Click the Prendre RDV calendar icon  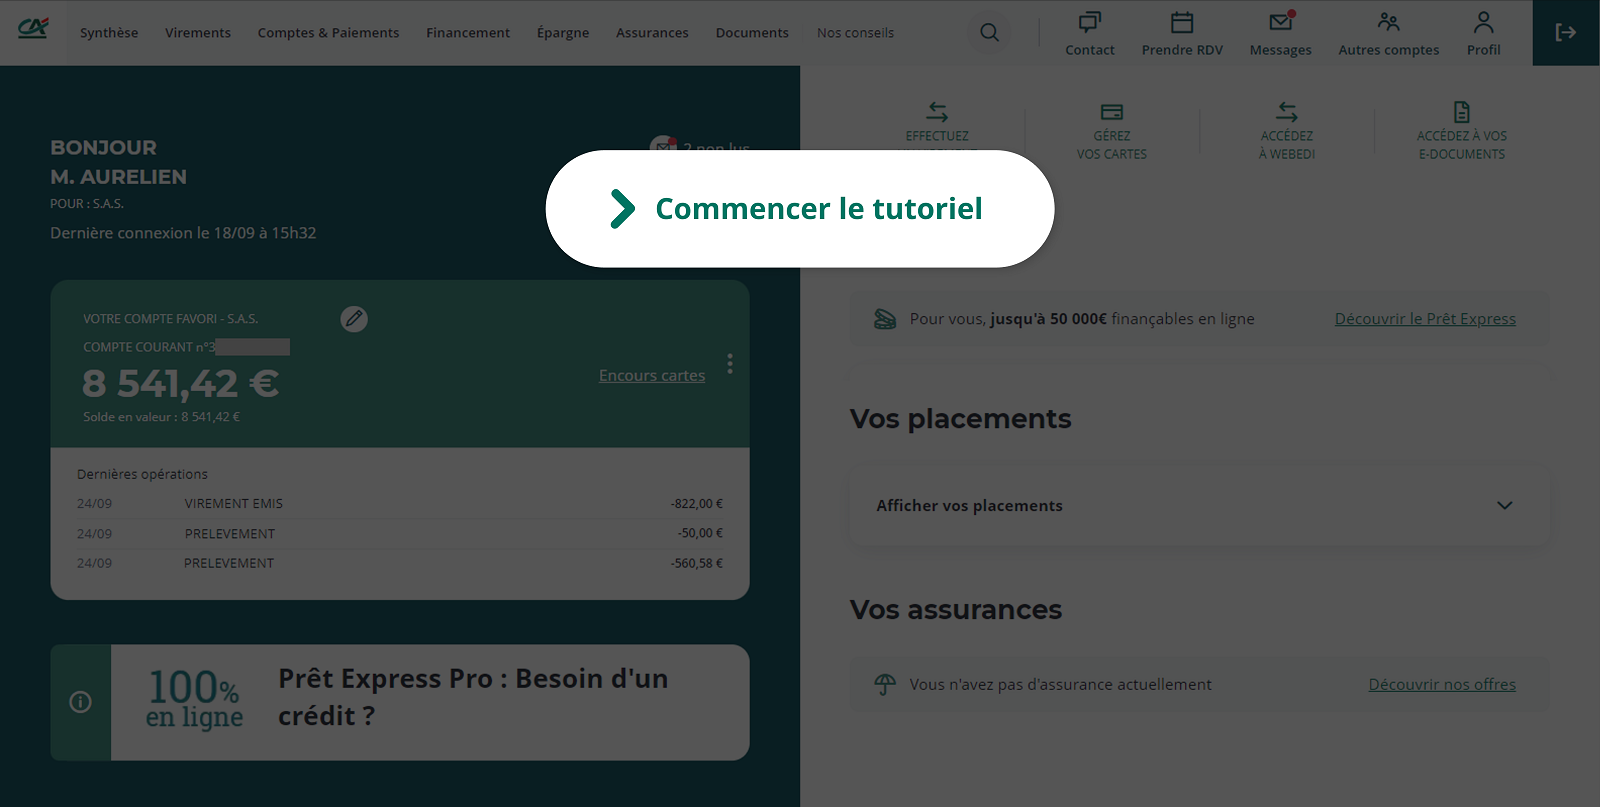[x=1182, y=23]
